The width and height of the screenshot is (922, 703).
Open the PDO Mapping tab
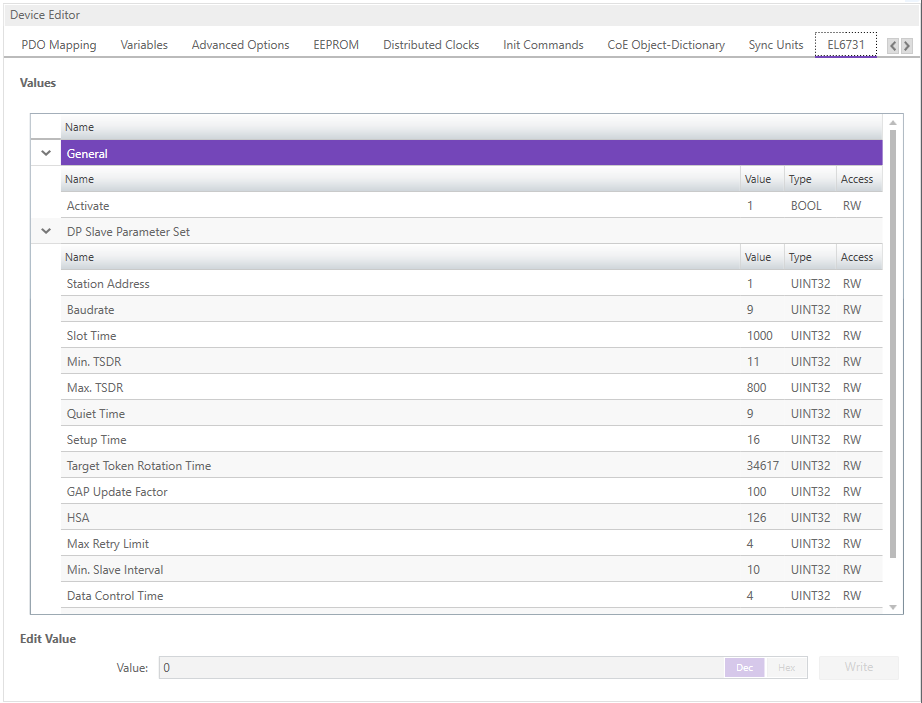(x=59, y=45)
